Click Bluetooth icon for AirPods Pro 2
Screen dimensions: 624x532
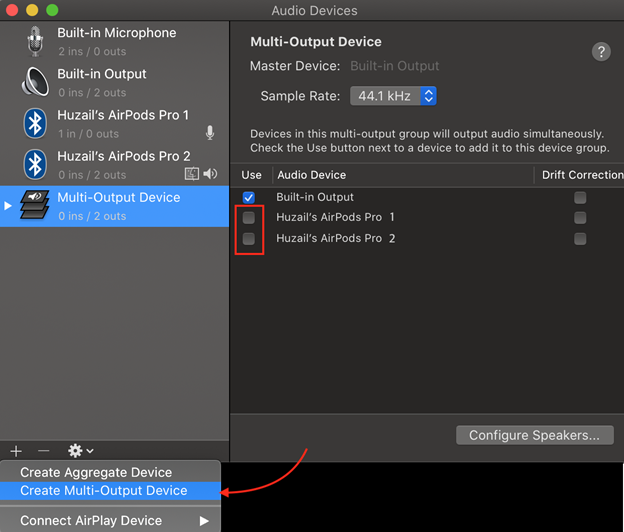35,165
